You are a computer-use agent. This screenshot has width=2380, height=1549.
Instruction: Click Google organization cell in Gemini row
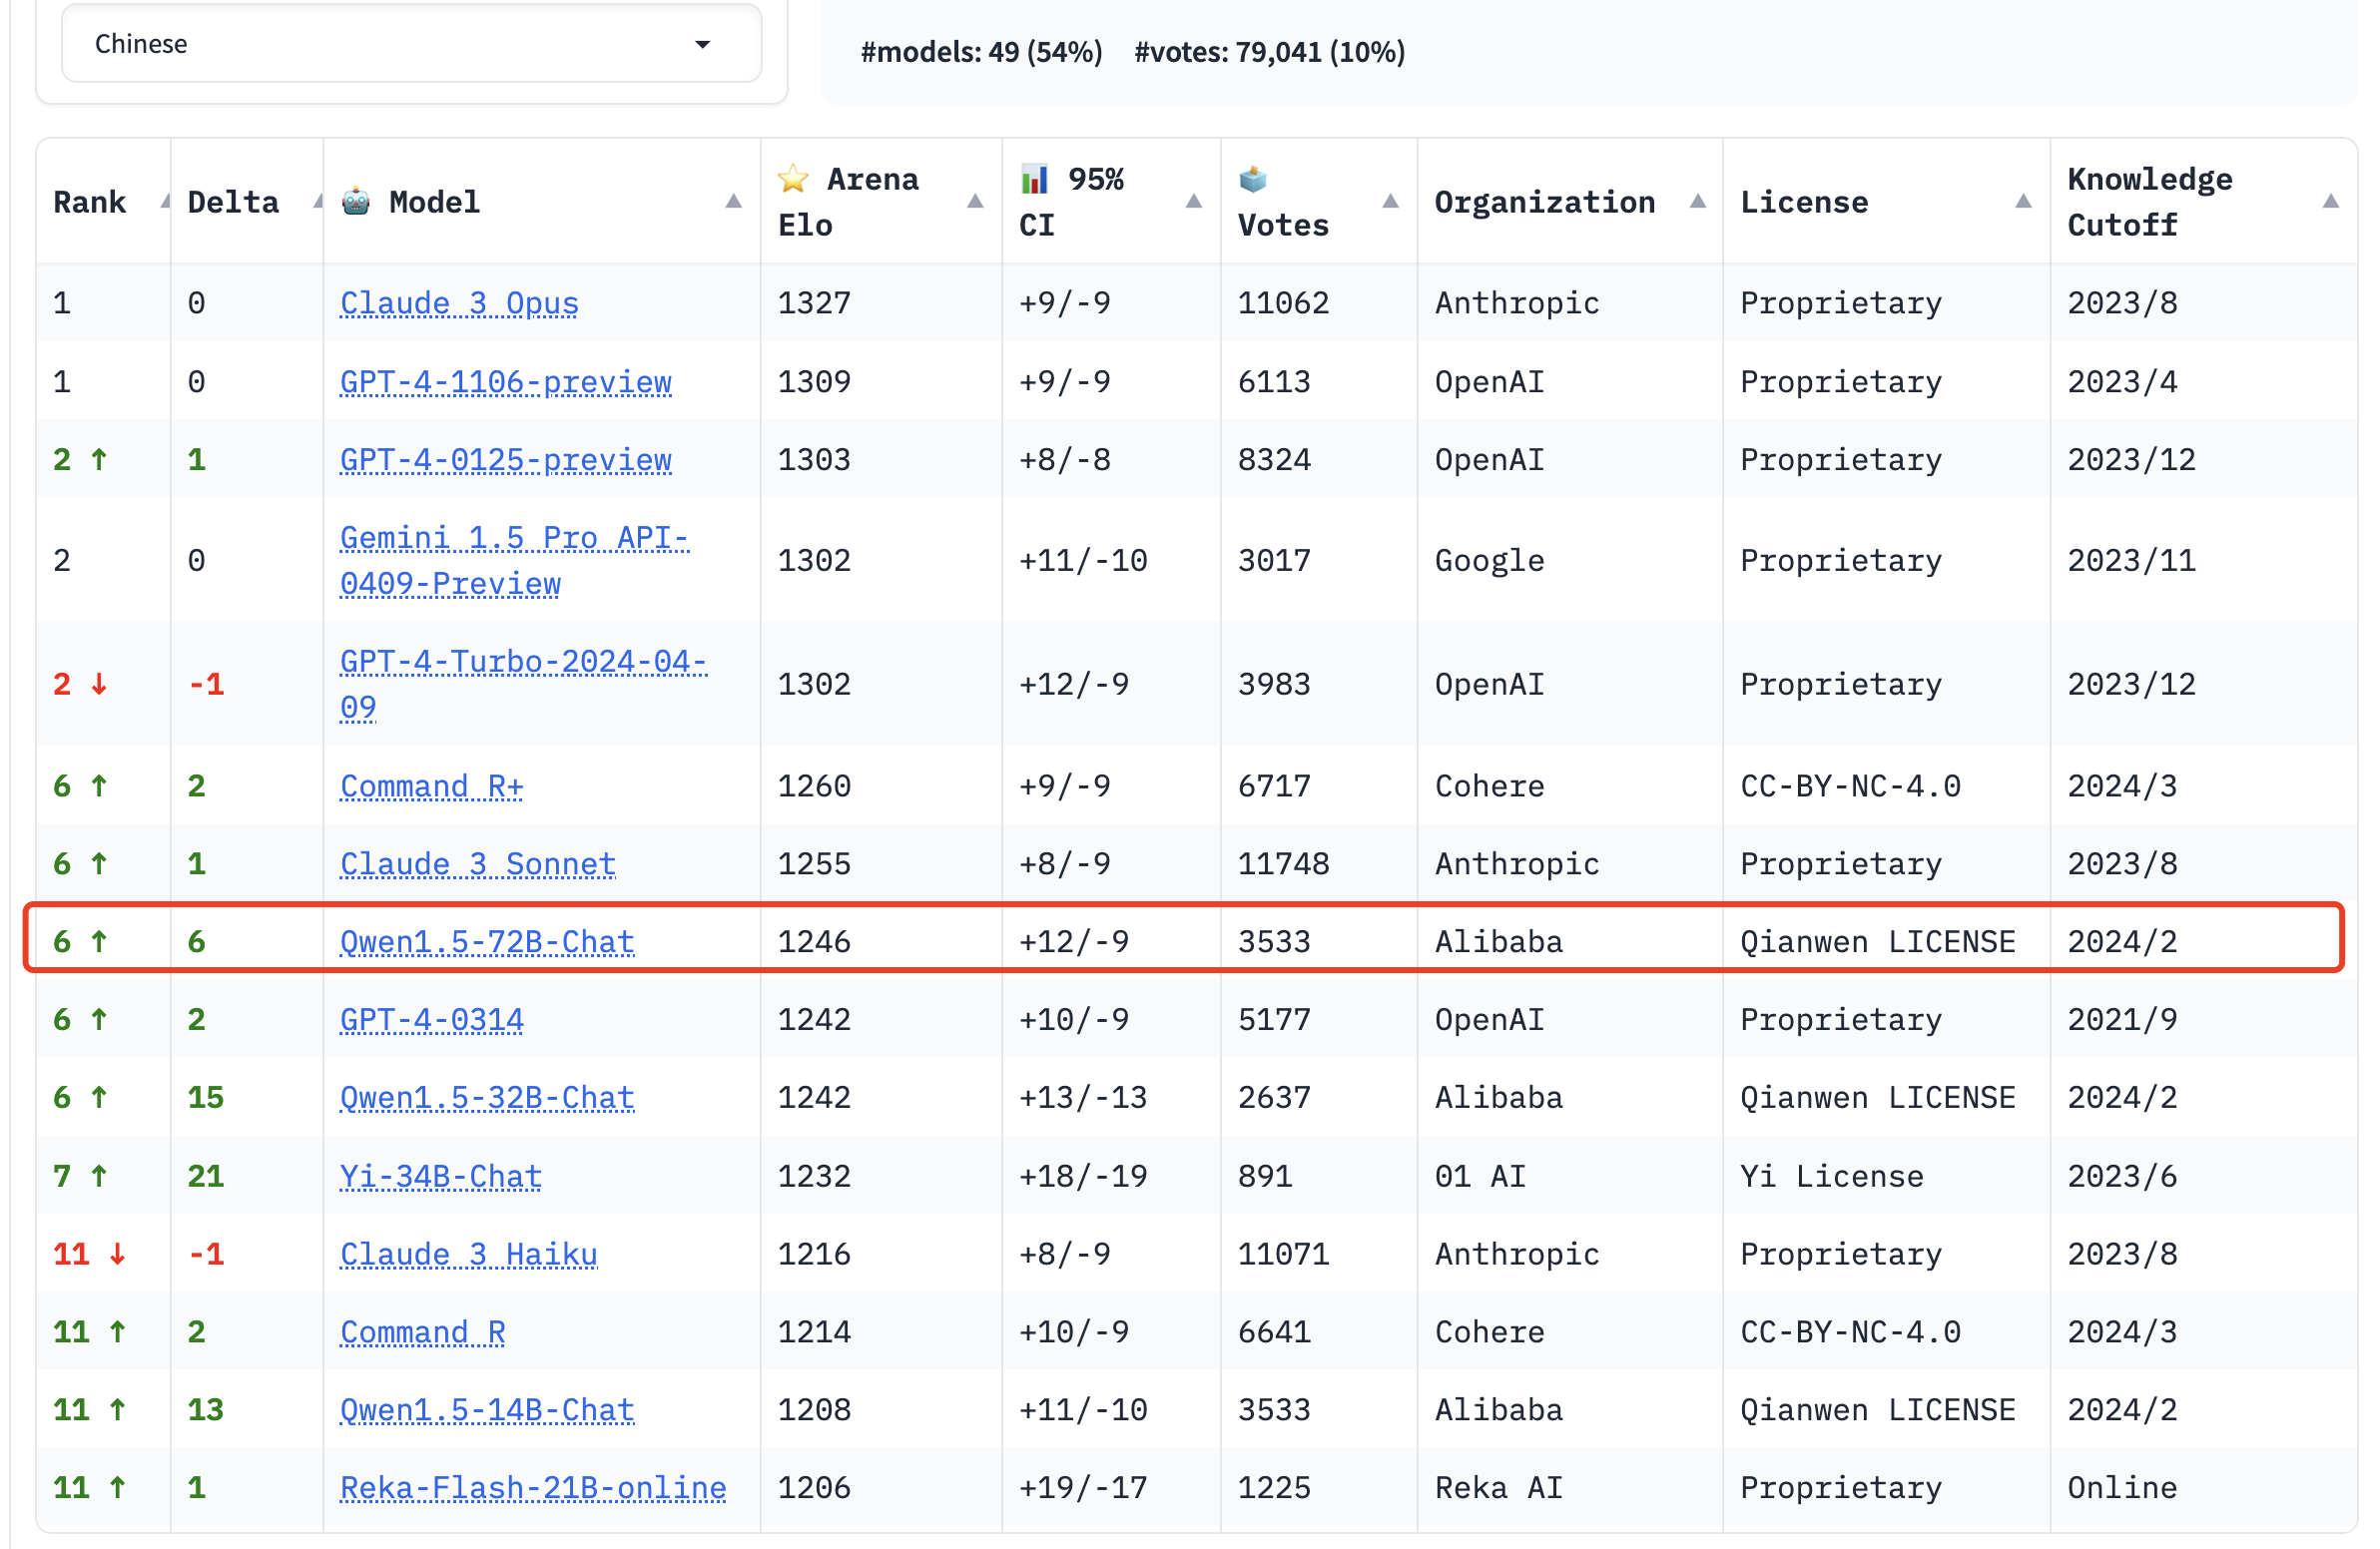[1489, 561]
